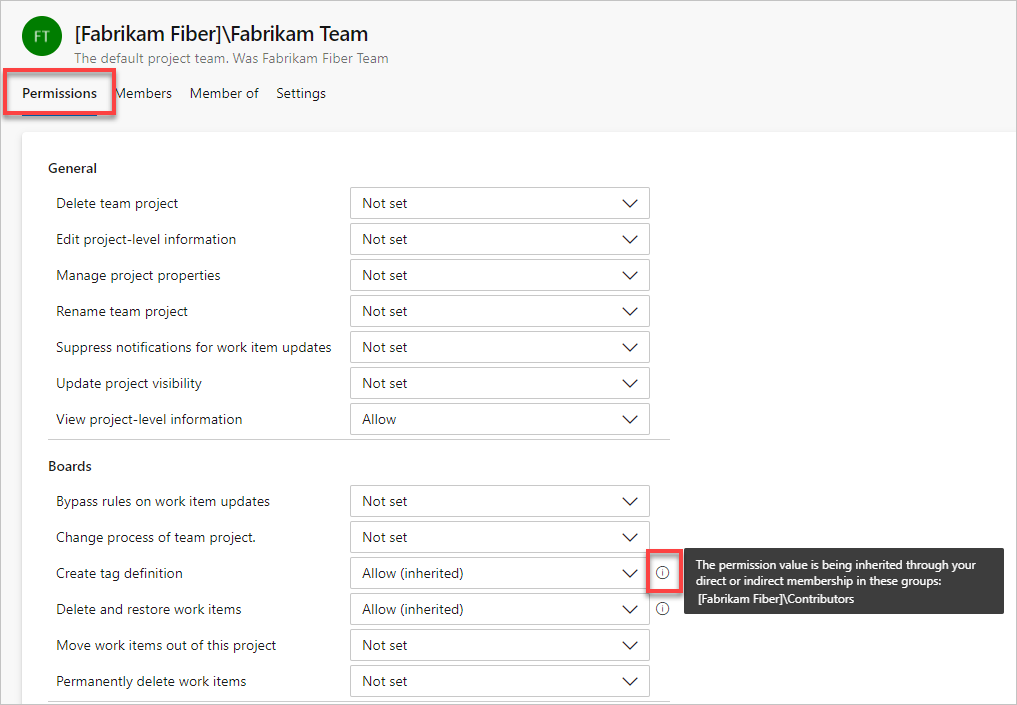Open the Settings tab

[x=301, y=93]
